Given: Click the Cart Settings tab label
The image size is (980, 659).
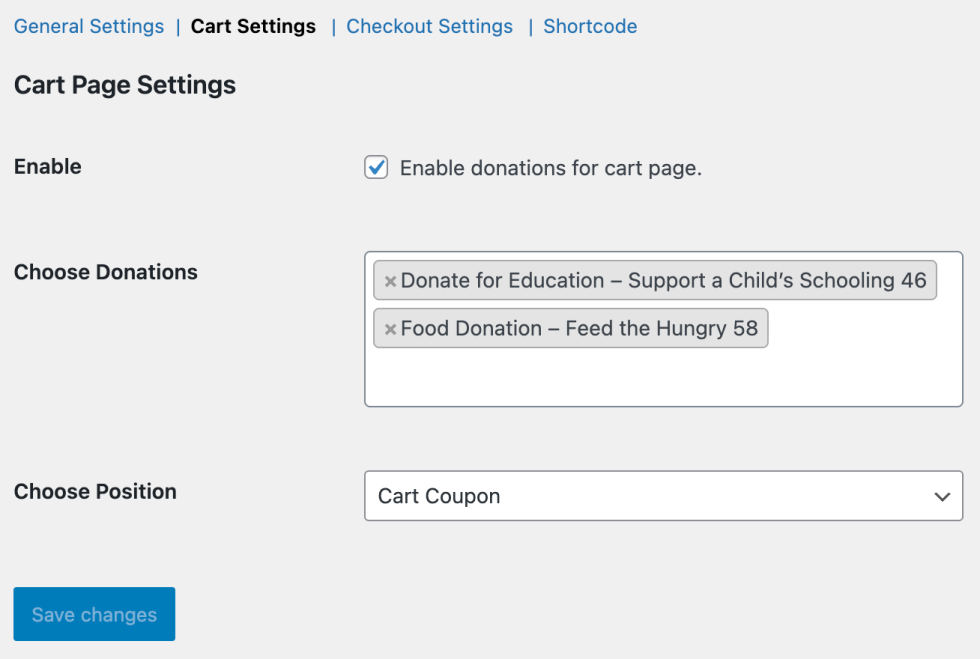Looking at the screenshot, I should pyautogui.click(x=252, y=26).
